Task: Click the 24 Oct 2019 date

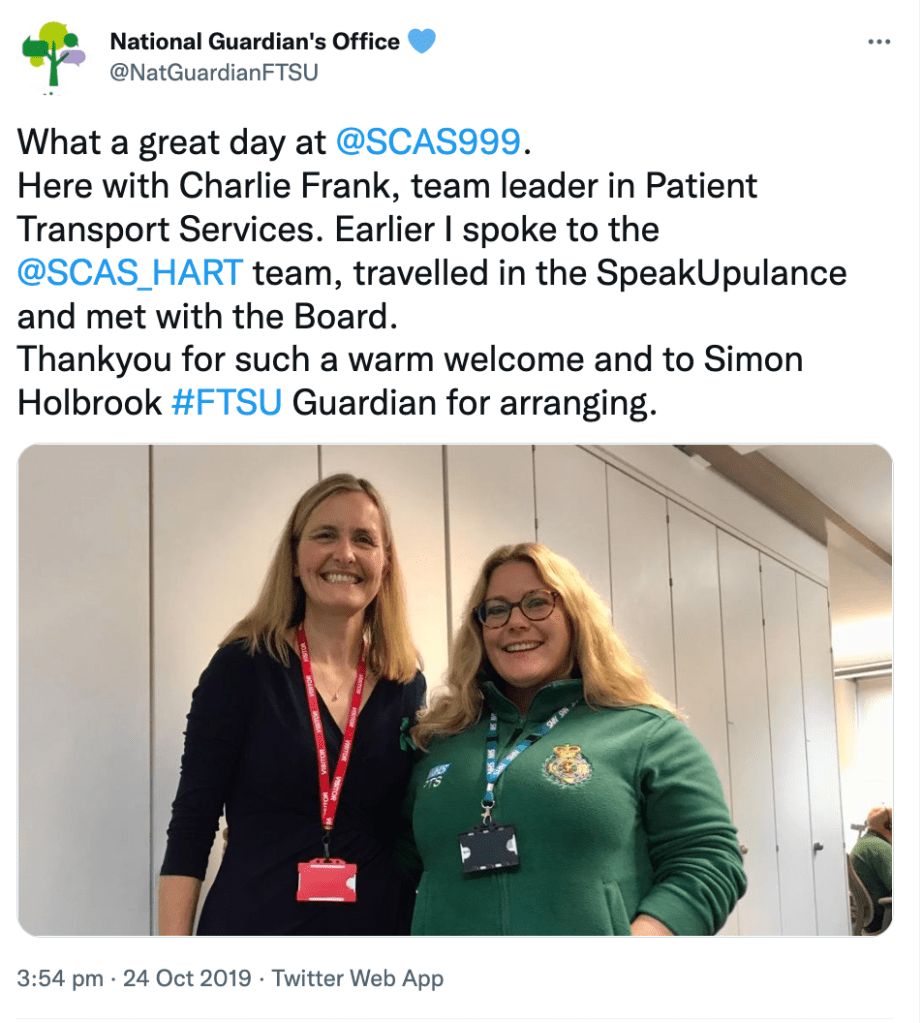Action: pos(187,978)
